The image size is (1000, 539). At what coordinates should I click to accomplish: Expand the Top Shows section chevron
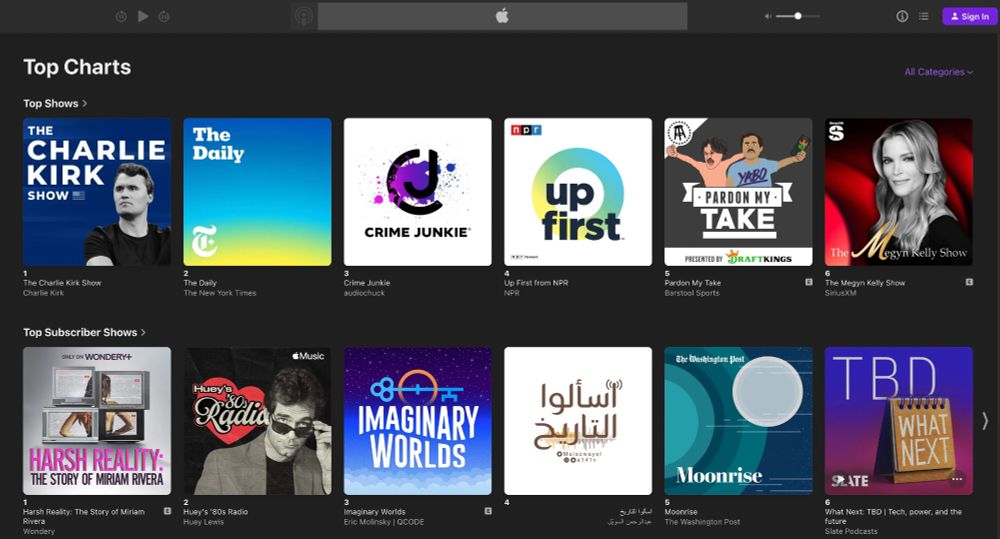click(x=85, y=103)
